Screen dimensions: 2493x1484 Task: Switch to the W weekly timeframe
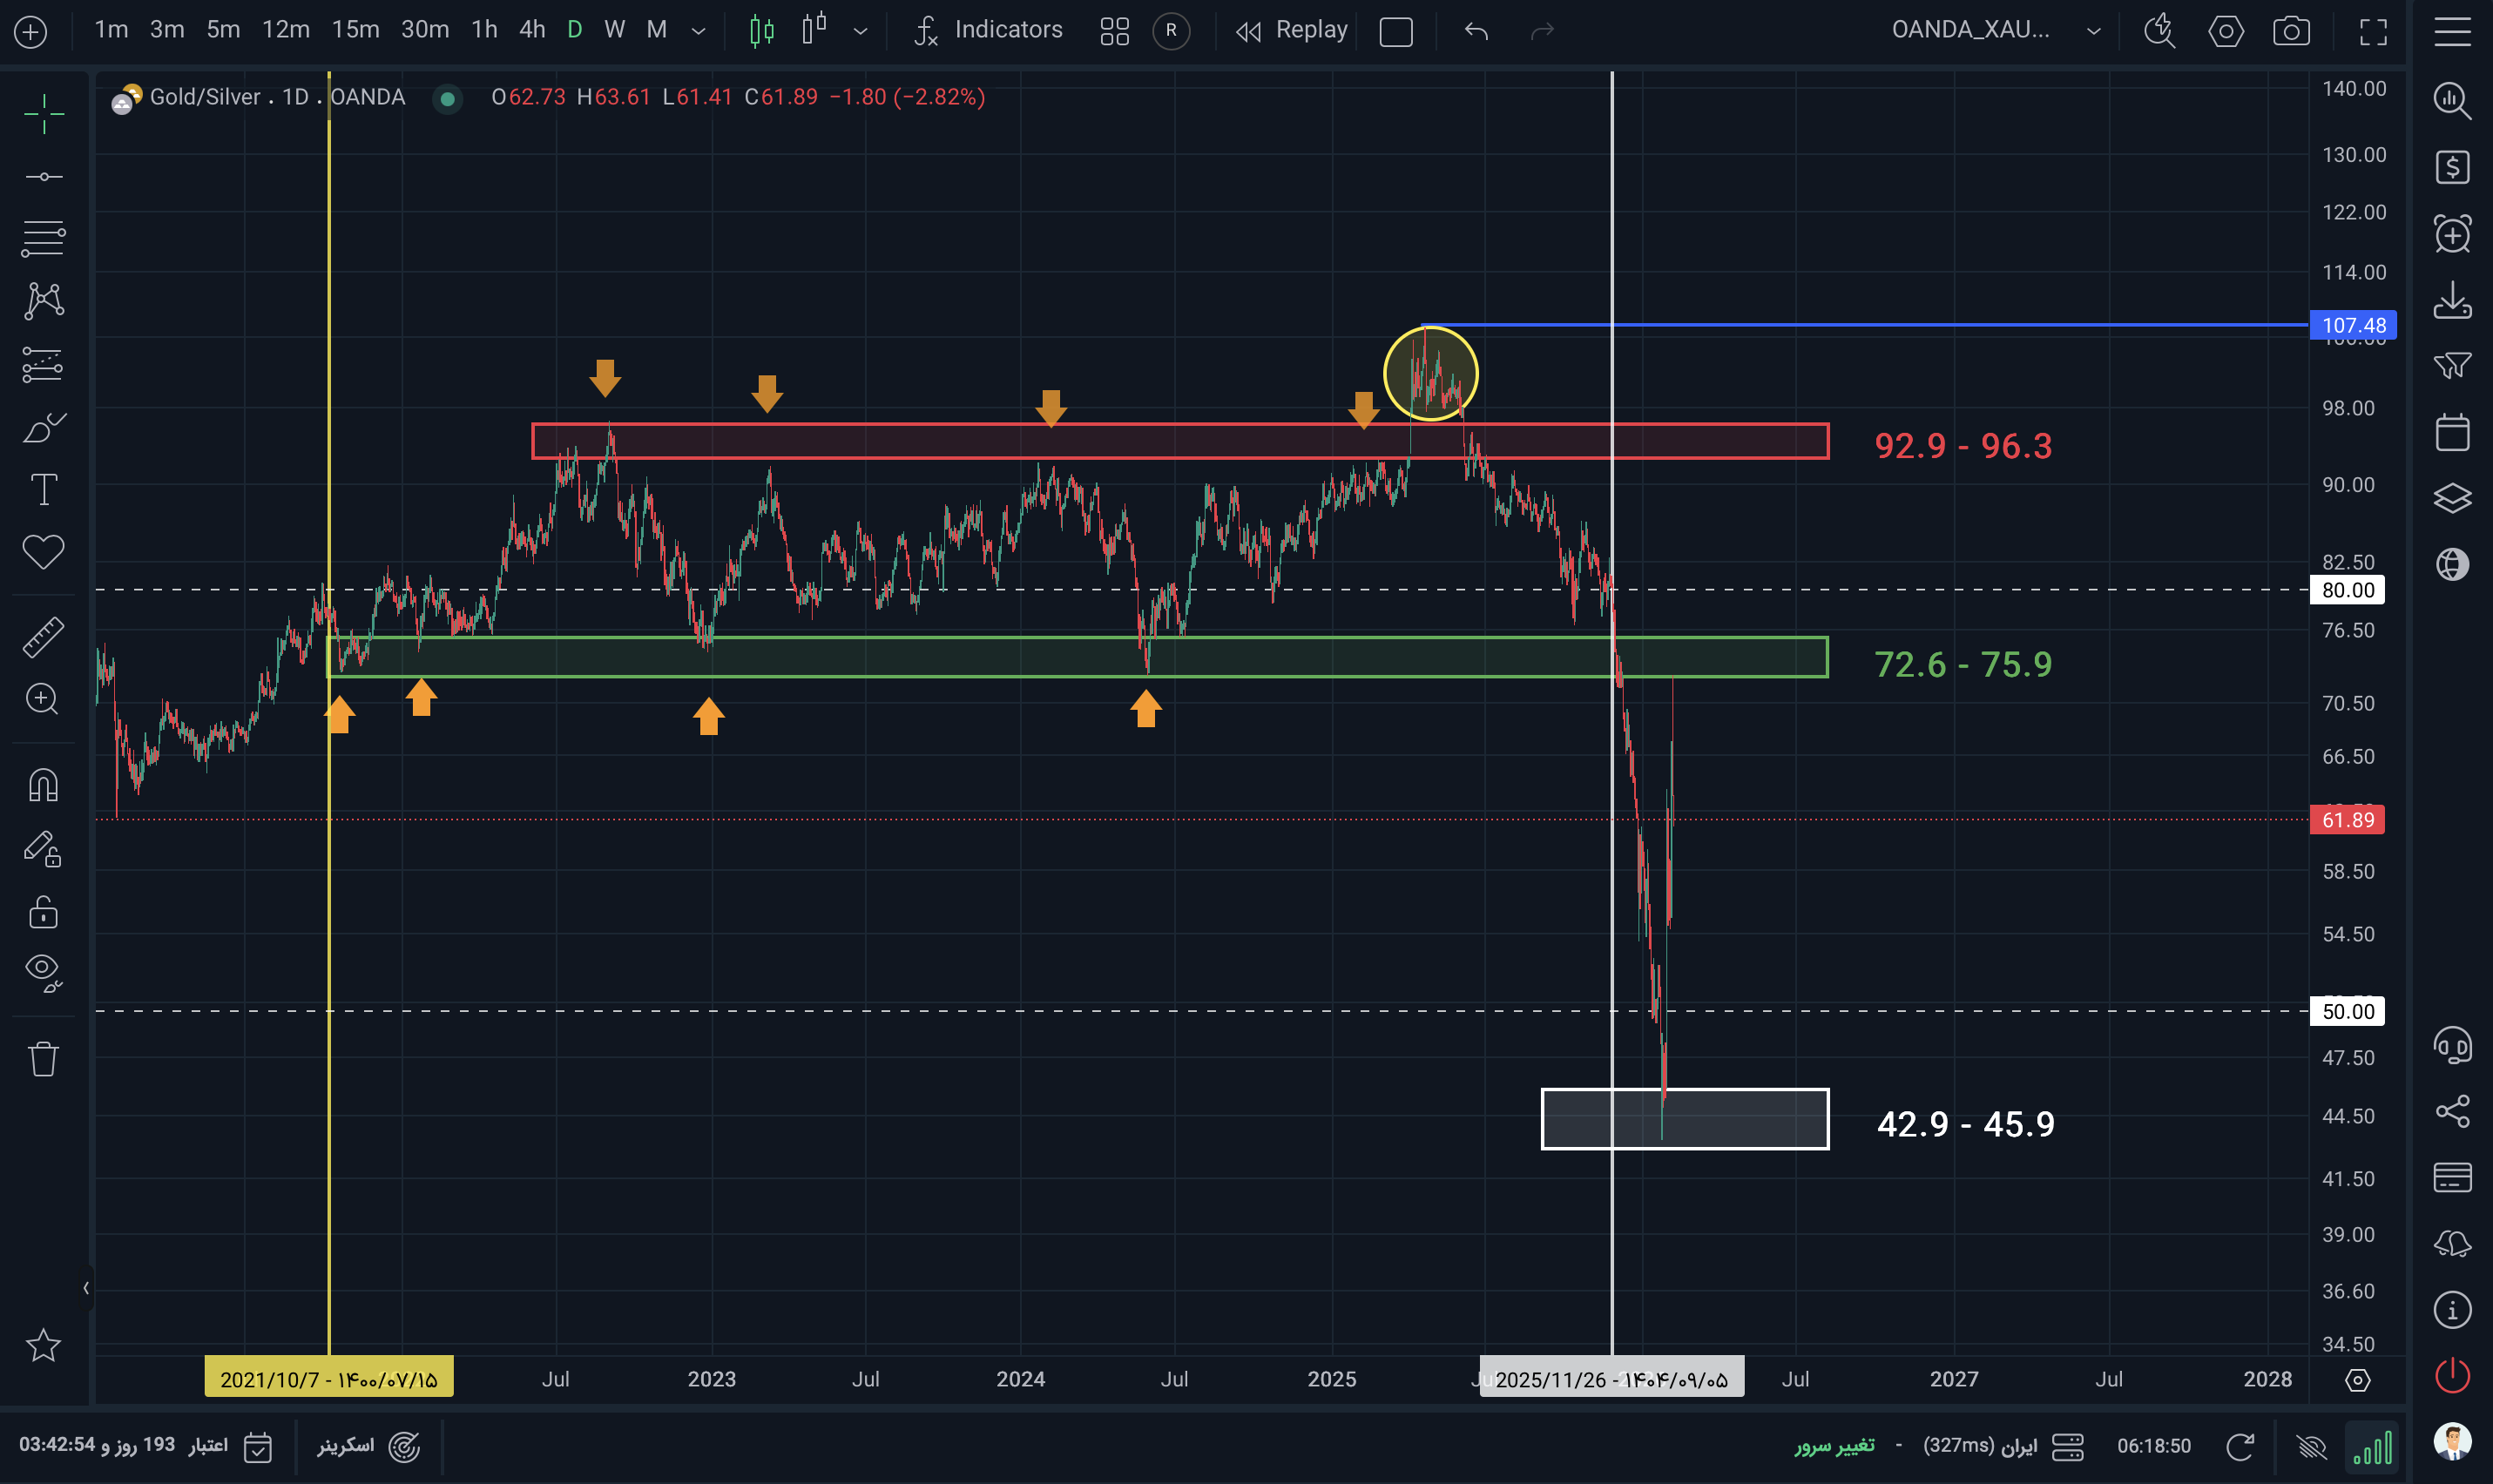(614, 30)
